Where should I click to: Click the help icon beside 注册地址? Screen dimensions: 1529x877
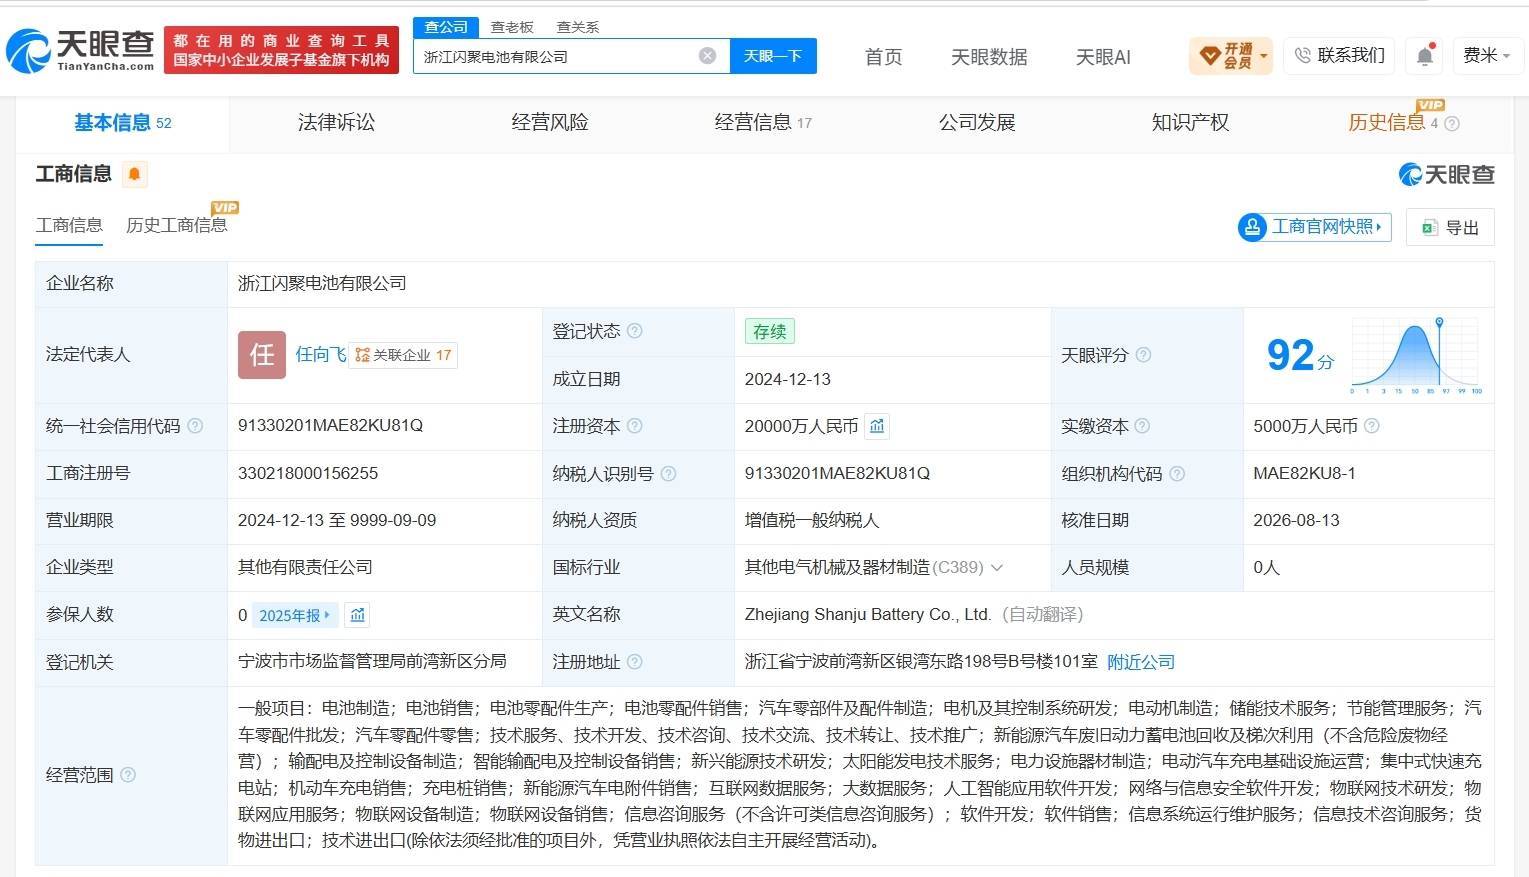point(635,662)
